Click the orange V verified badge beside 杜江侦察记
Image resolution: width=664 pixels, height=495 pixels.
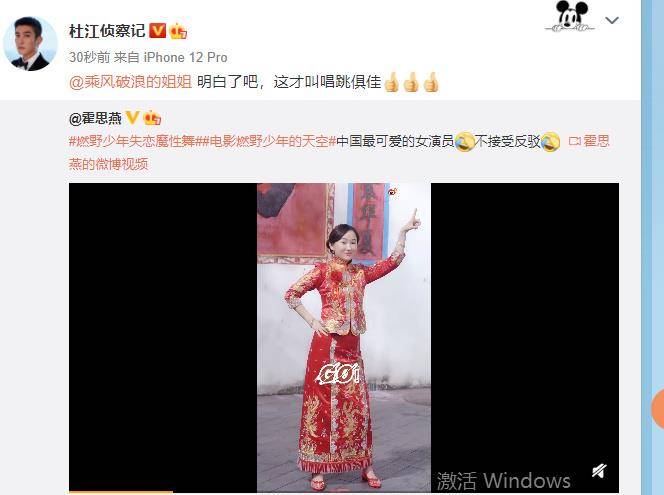point(158,30)
